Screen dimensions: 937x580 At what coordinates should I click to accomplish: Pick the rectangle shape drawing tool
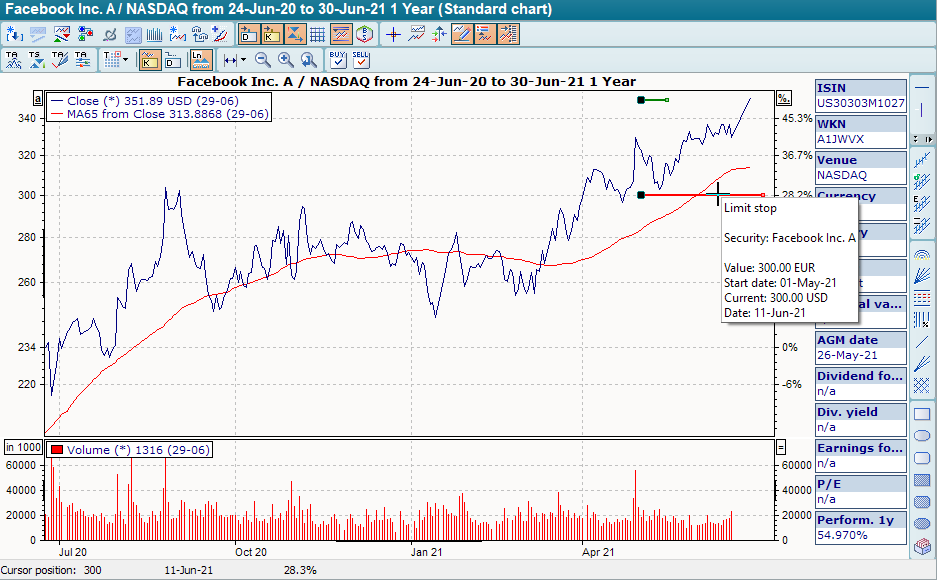(x=922, y=412)
